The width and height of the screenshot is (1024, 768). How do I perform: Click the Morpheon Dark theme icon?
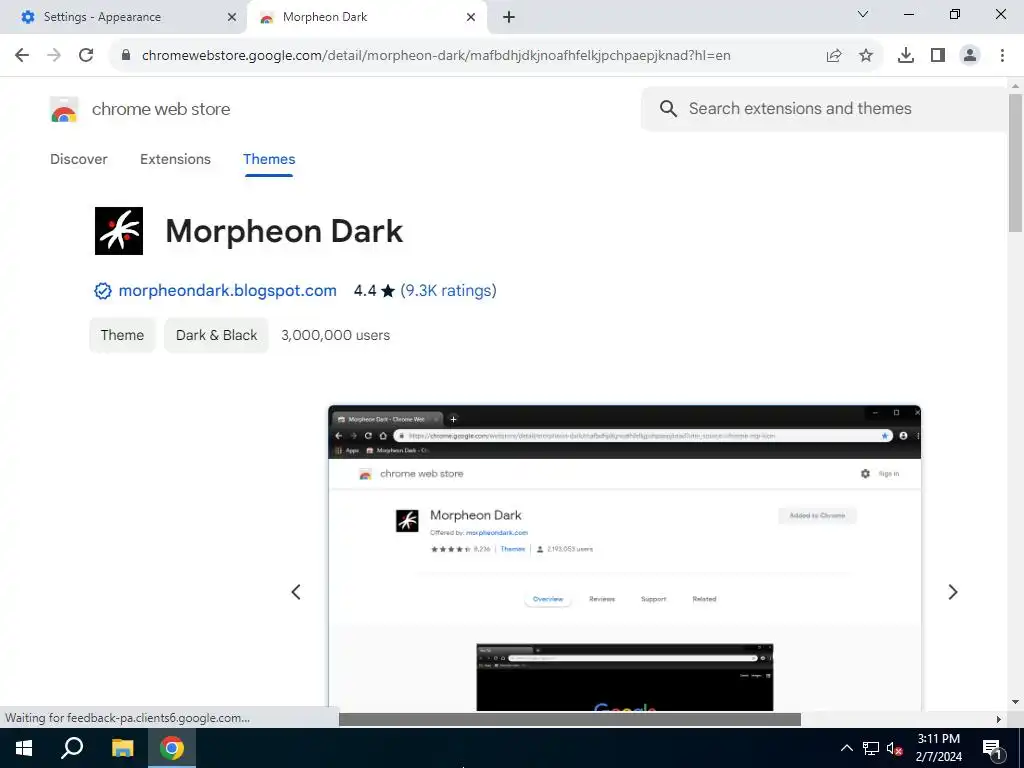[119, 231]
